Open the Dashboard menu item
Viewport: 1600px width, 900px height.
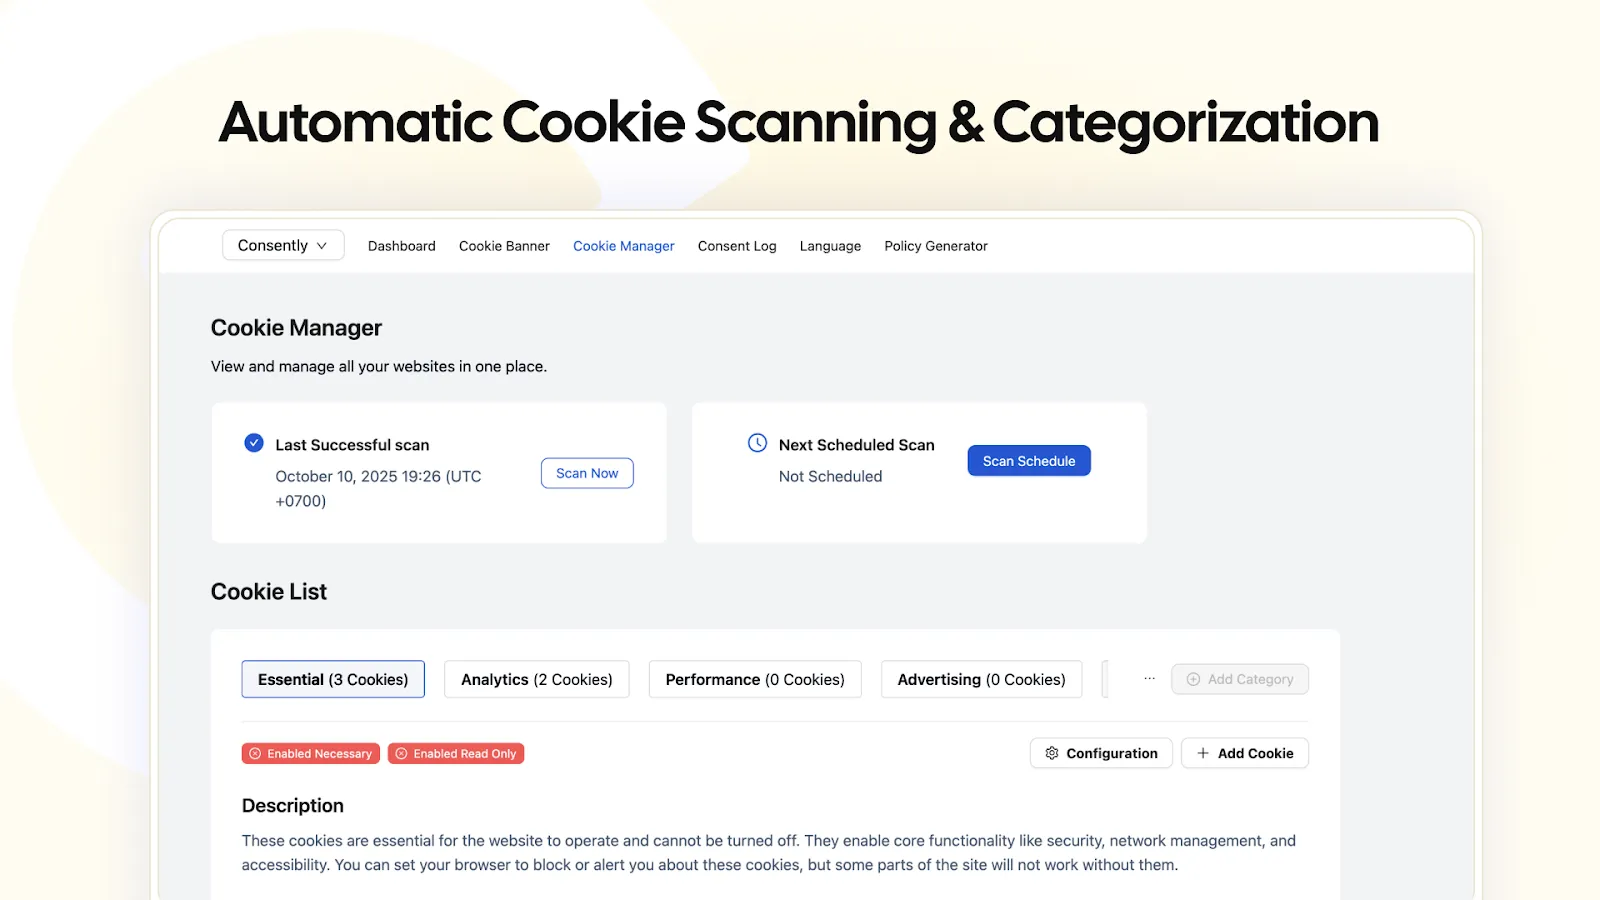(x=402, y=246)
